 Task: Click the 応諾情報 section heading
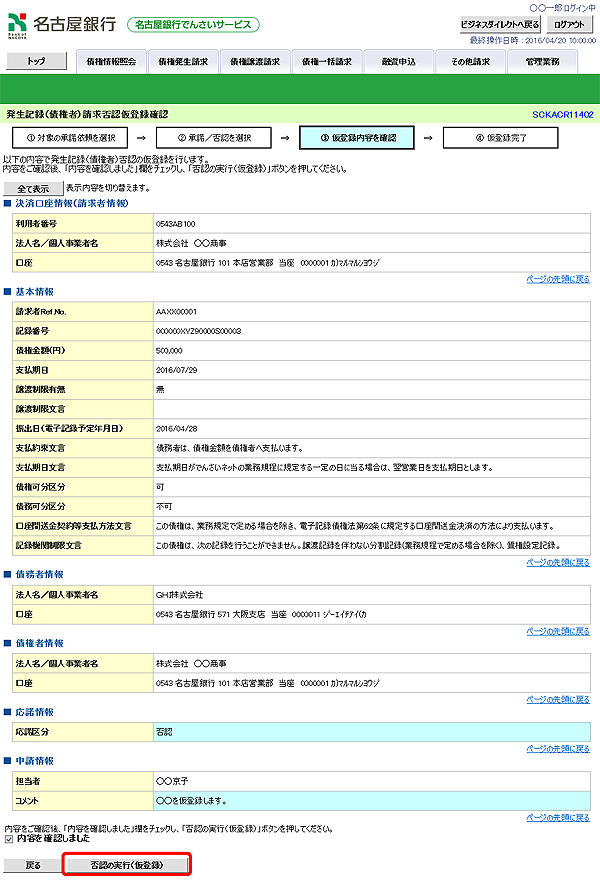click(34, 712)
